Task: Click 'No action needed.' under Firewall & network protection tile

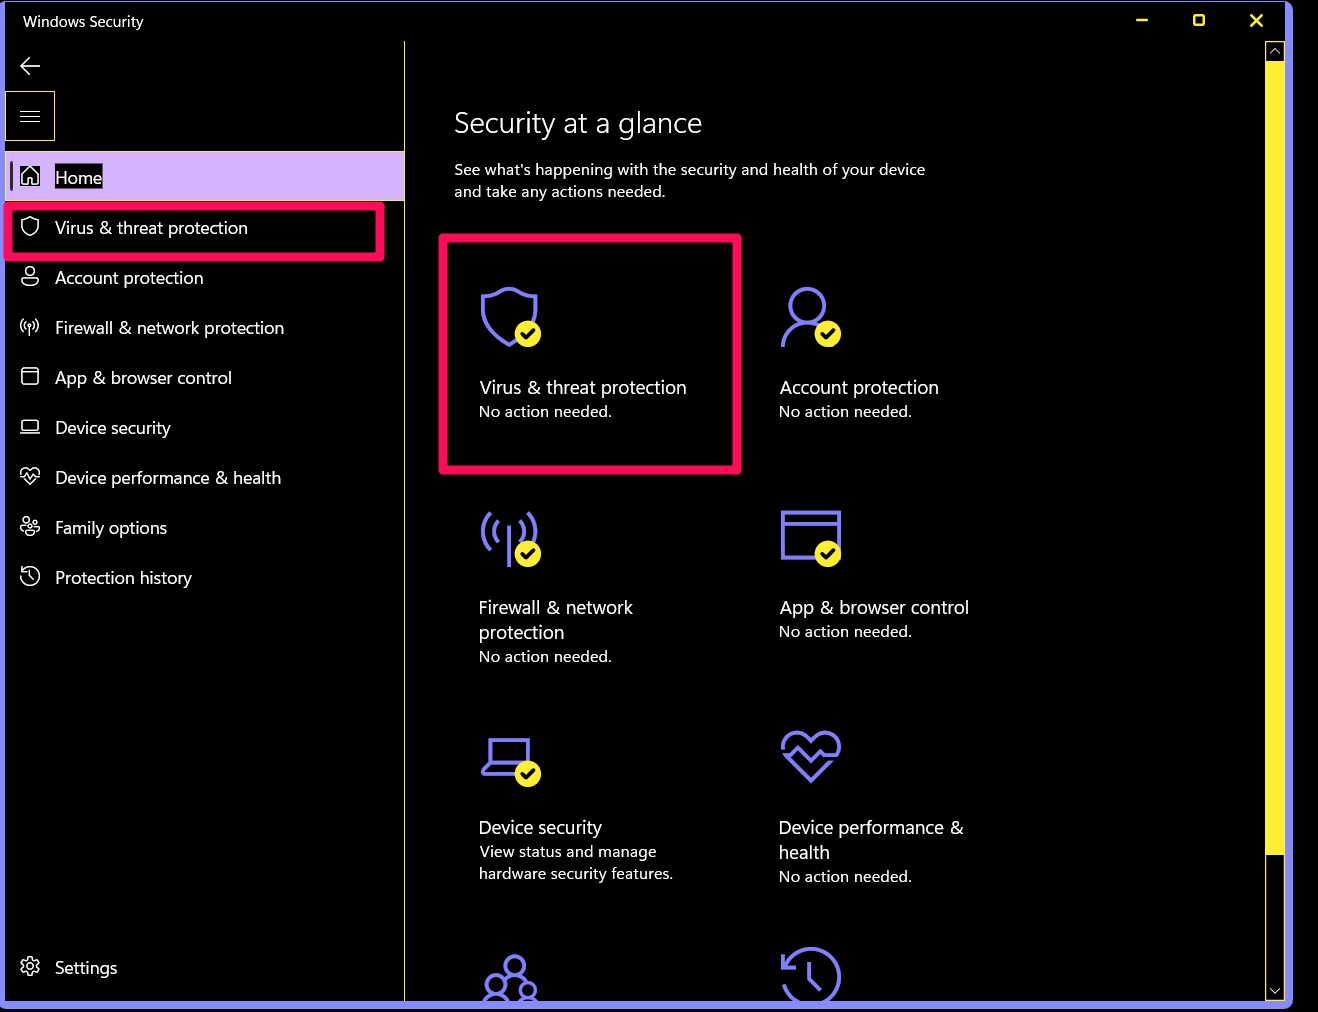Action: click(x=545, y=656)
